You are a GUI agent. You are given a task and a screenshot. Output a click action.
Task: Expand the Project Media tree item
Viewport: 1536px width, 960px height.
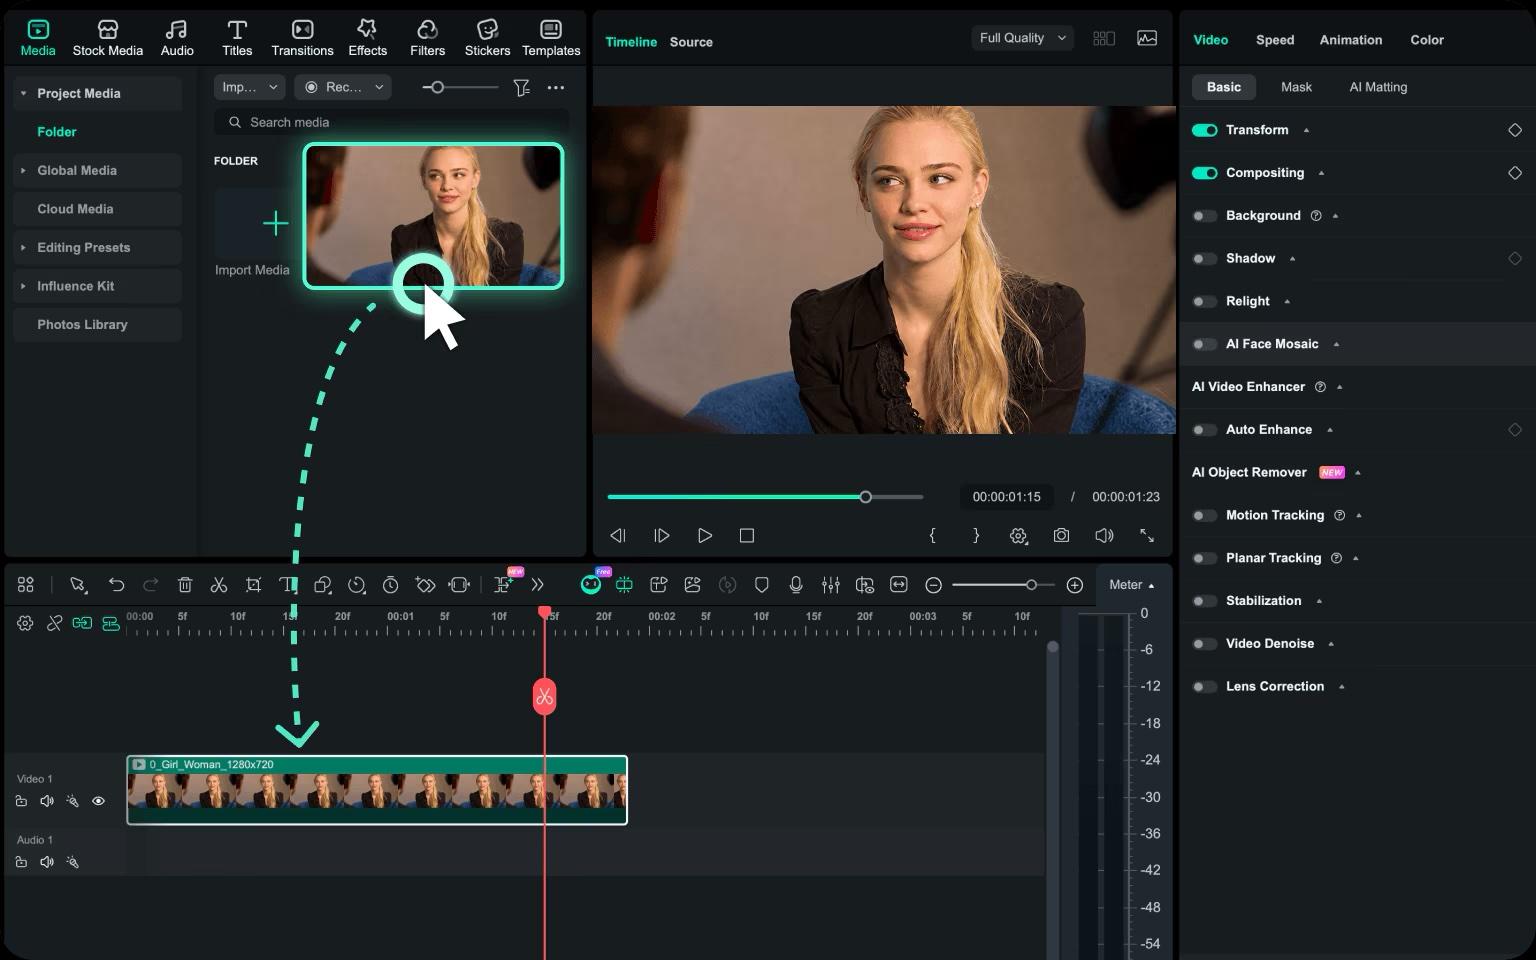point(23,94)
